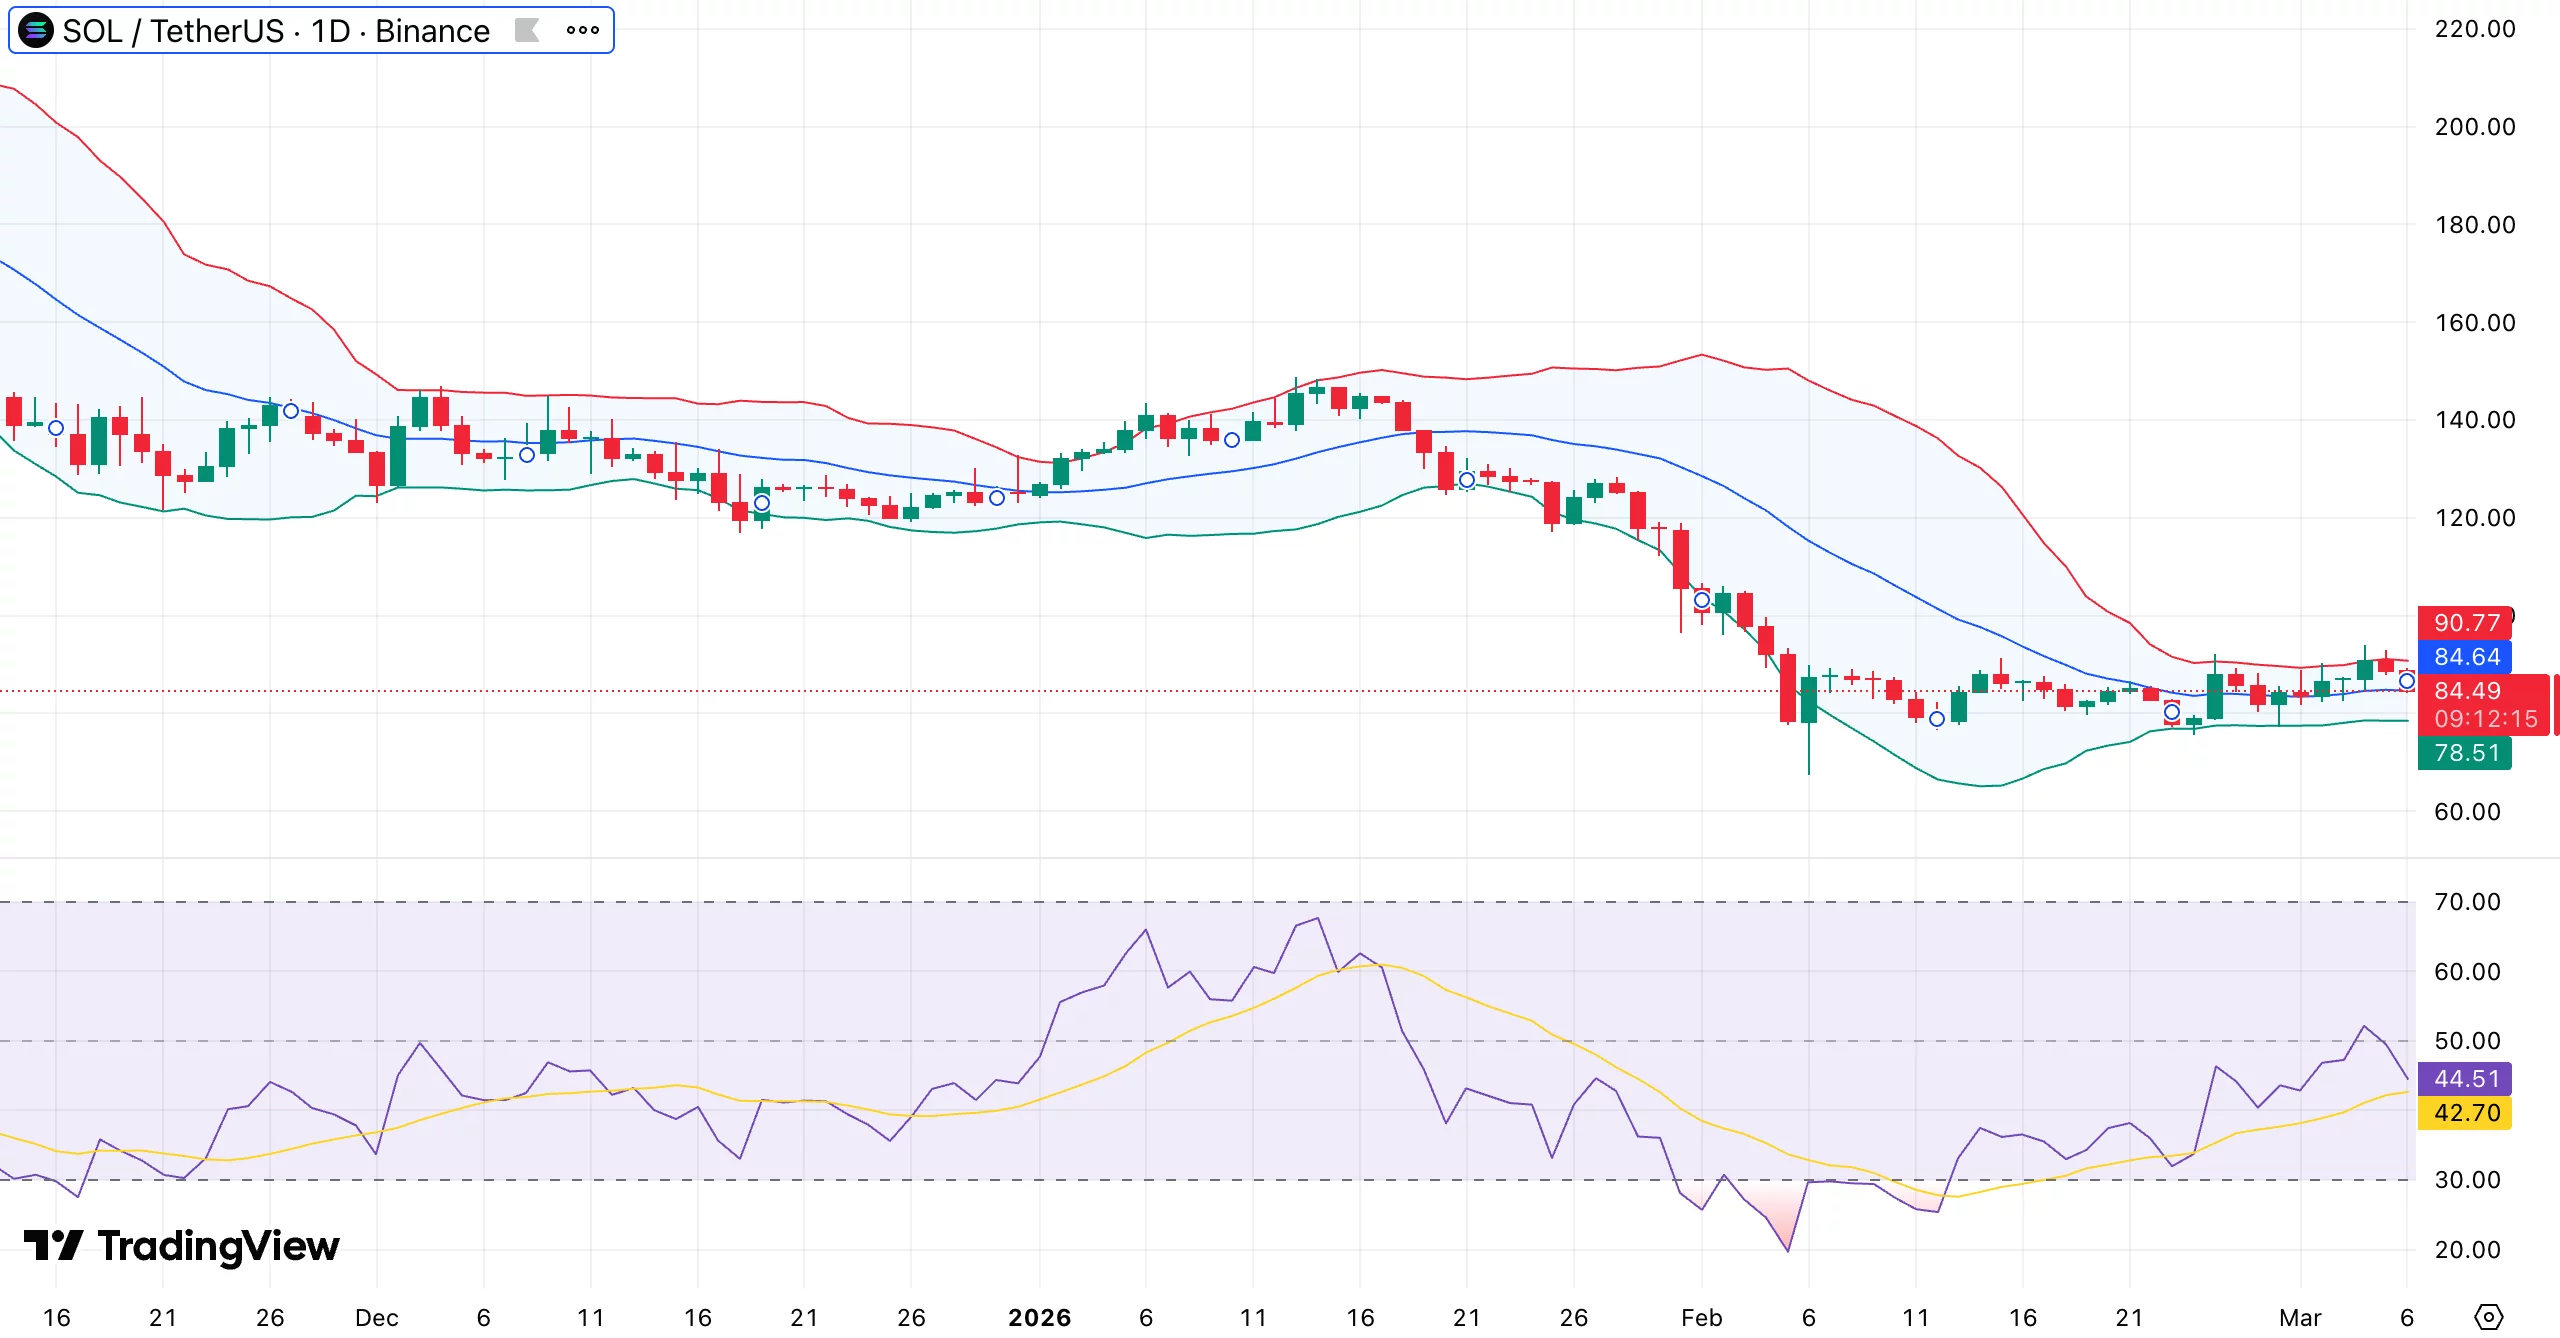Select the "1D" interval in the legend

[x=332, y=30]
